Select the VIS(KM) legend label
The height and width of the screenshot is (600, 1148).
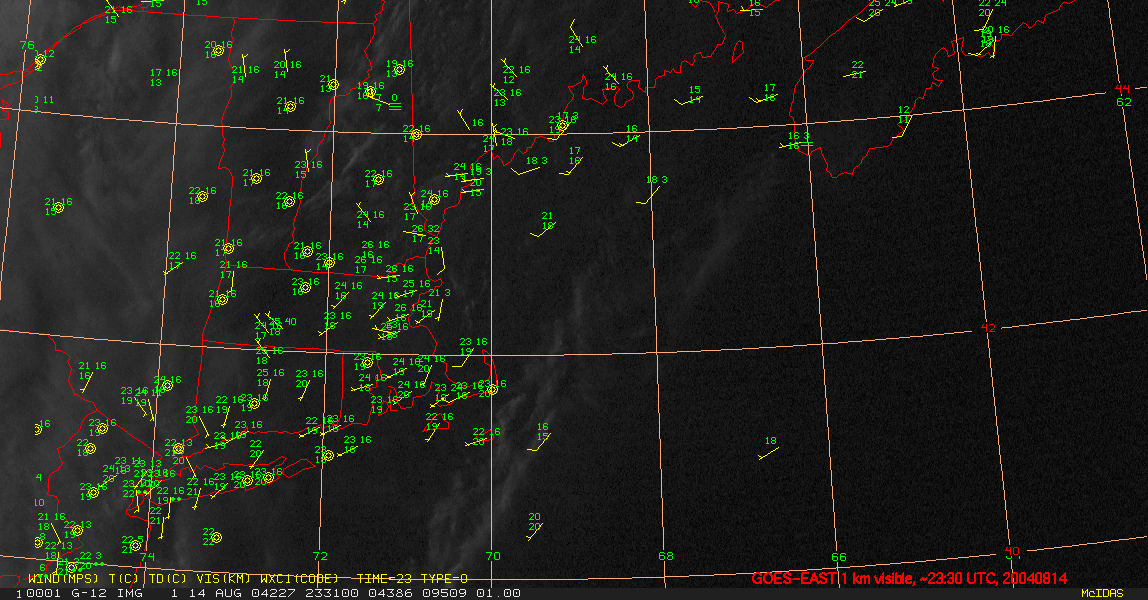click(223, 579)
